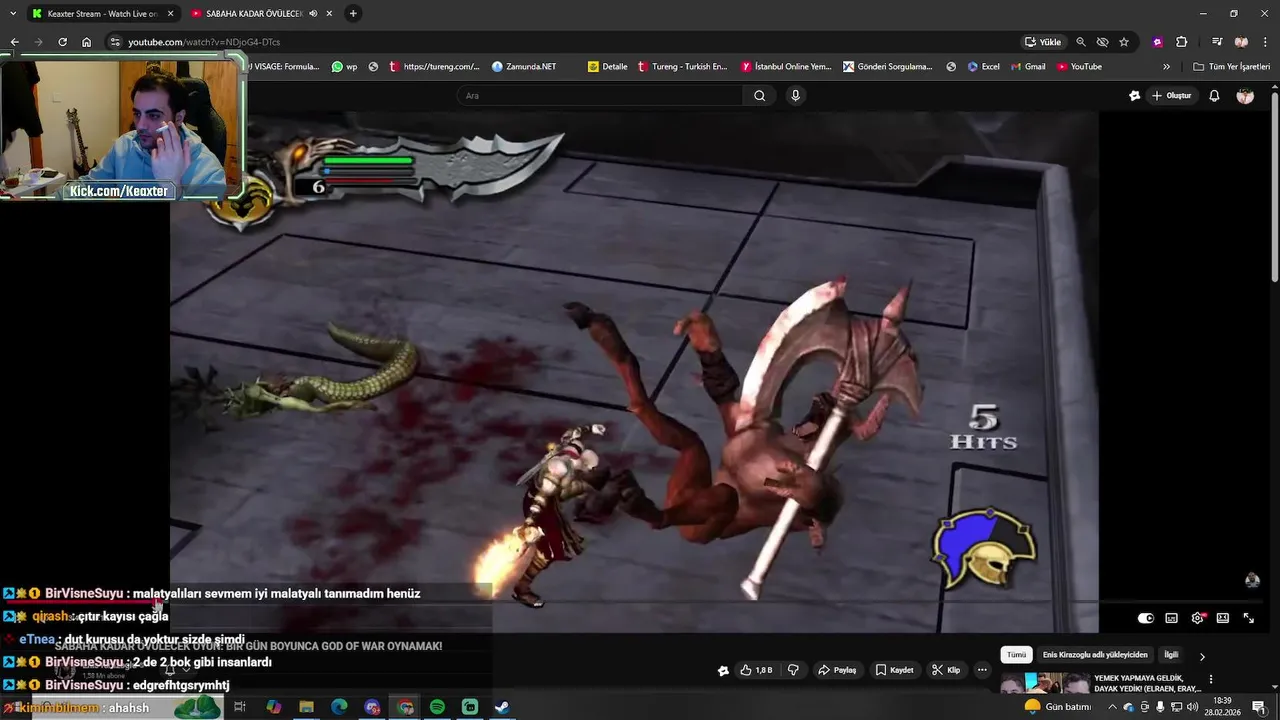Go to browser home page
The height and width of the screenshot is (720, 1280).
[86, 42]
